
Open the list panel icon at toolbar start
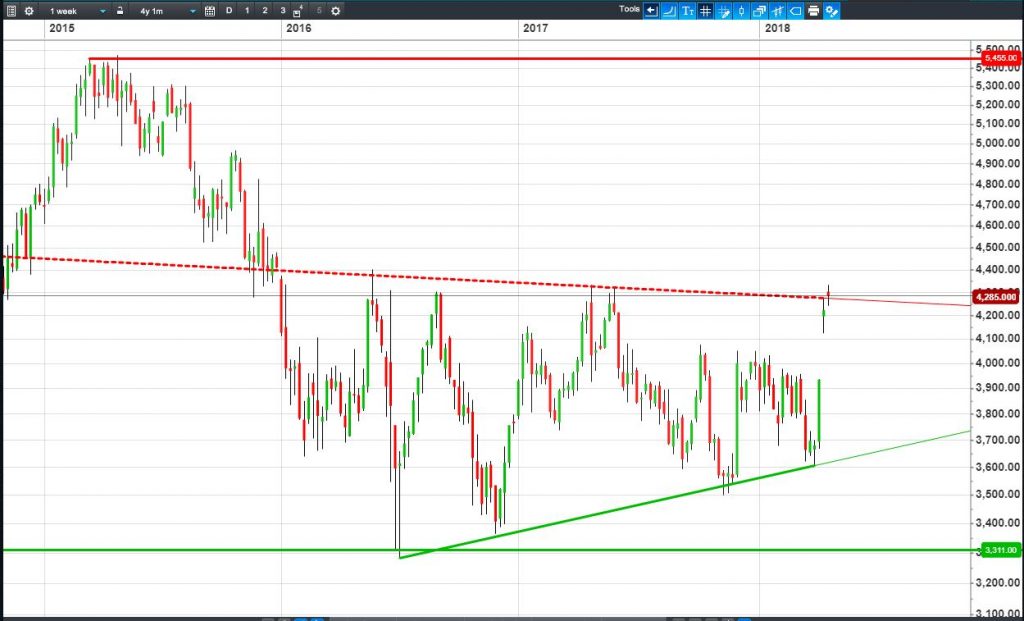11,11
